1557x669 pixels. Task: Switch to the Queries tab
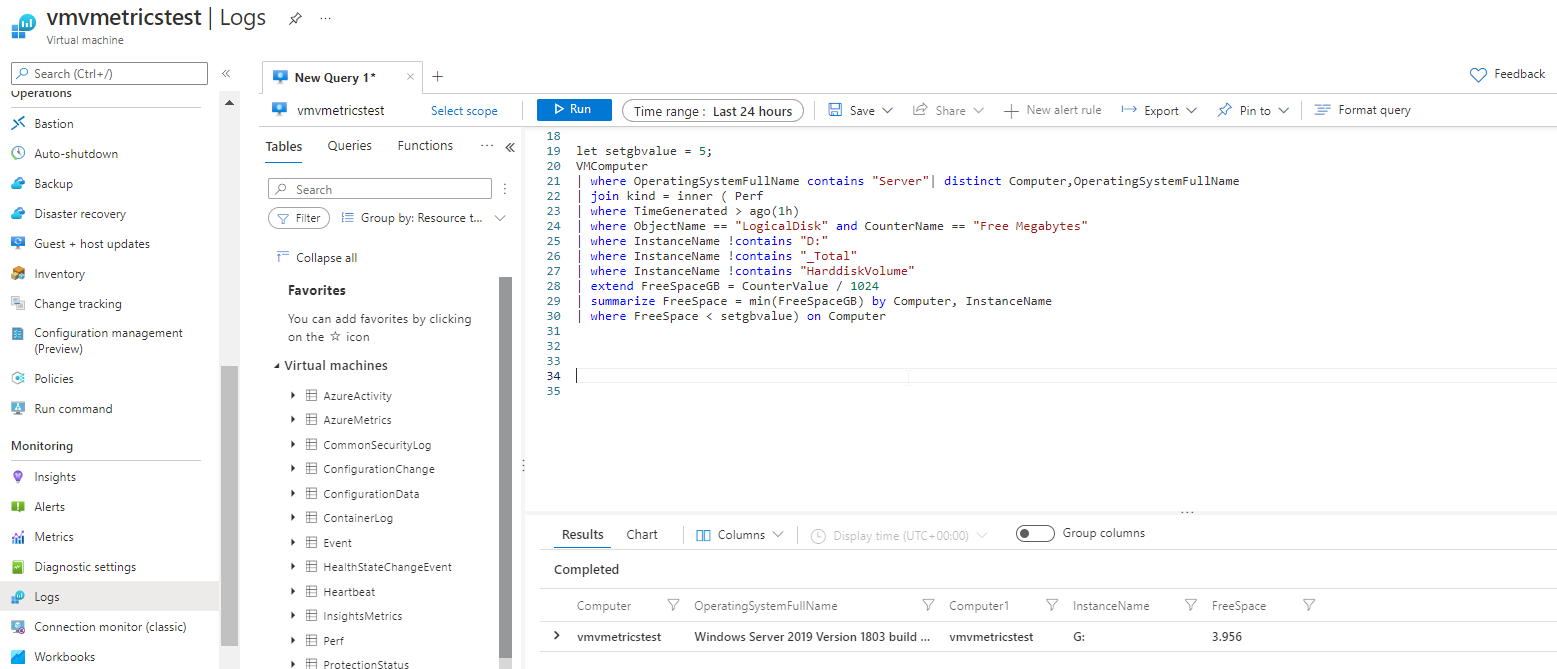[350, 146]
